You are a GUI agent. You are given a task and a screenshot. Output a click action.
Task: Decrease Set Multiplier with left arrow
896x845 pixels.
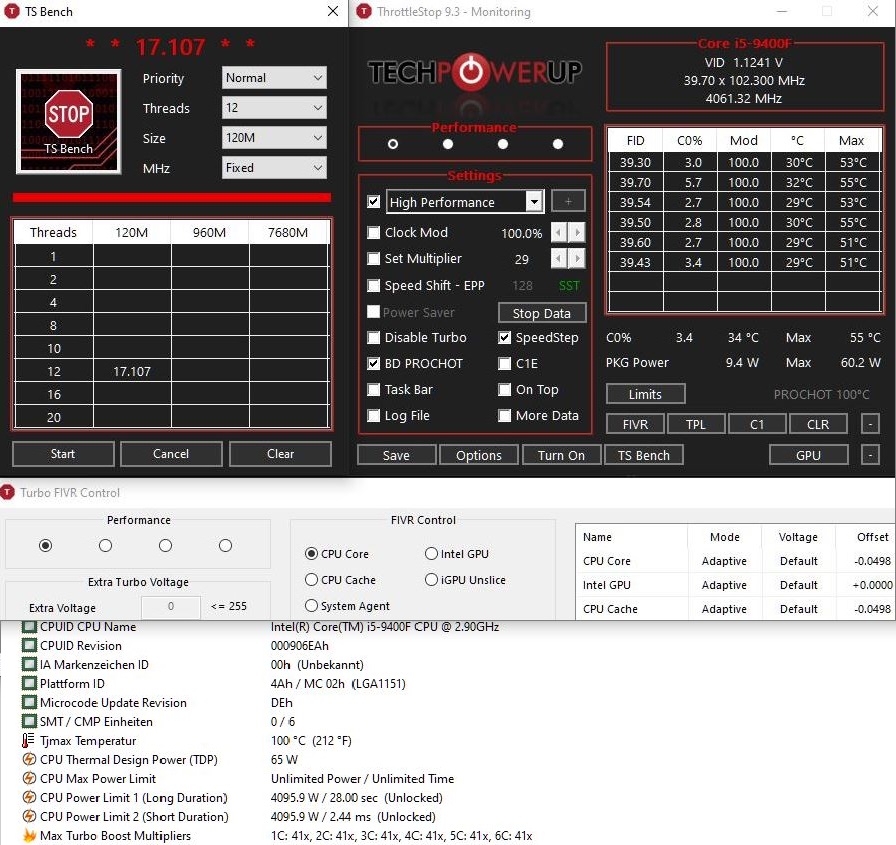pos(559,259)
